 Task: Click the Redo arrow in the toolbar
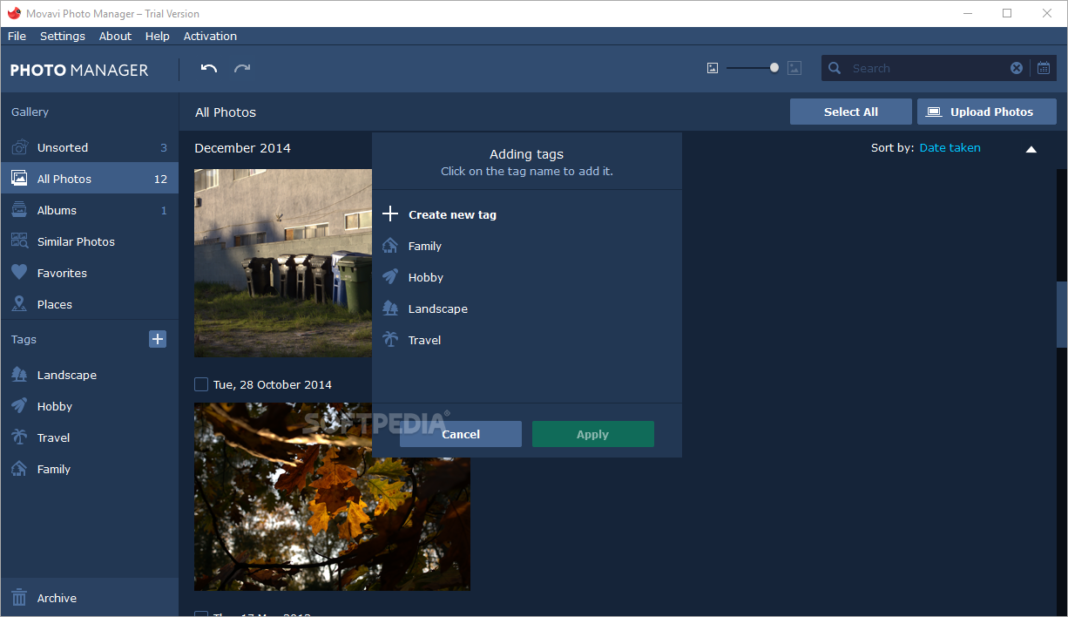click(x=241, y=68)
